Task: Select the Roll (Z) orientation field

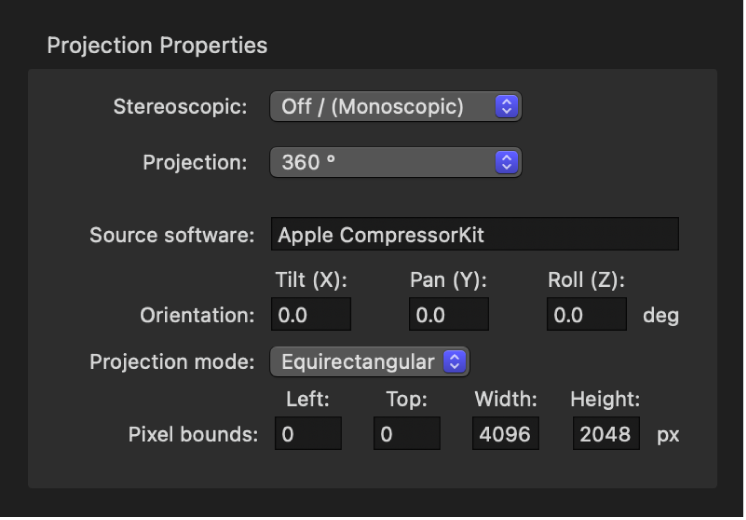Action: [x=586, y=315]
